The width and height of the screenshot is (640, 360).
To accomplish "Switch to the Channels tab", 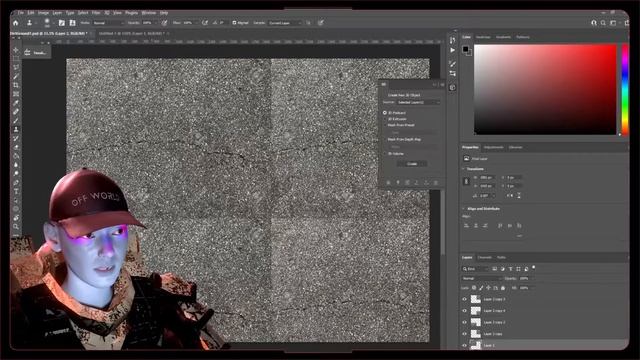I will 484,258.
